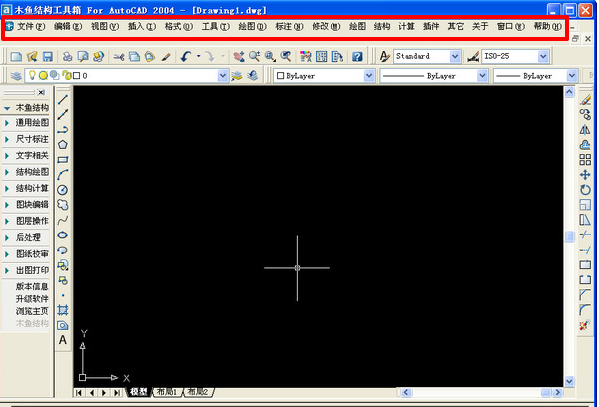
Task: Click the Undo arrow icon
Action: [186, 57]
